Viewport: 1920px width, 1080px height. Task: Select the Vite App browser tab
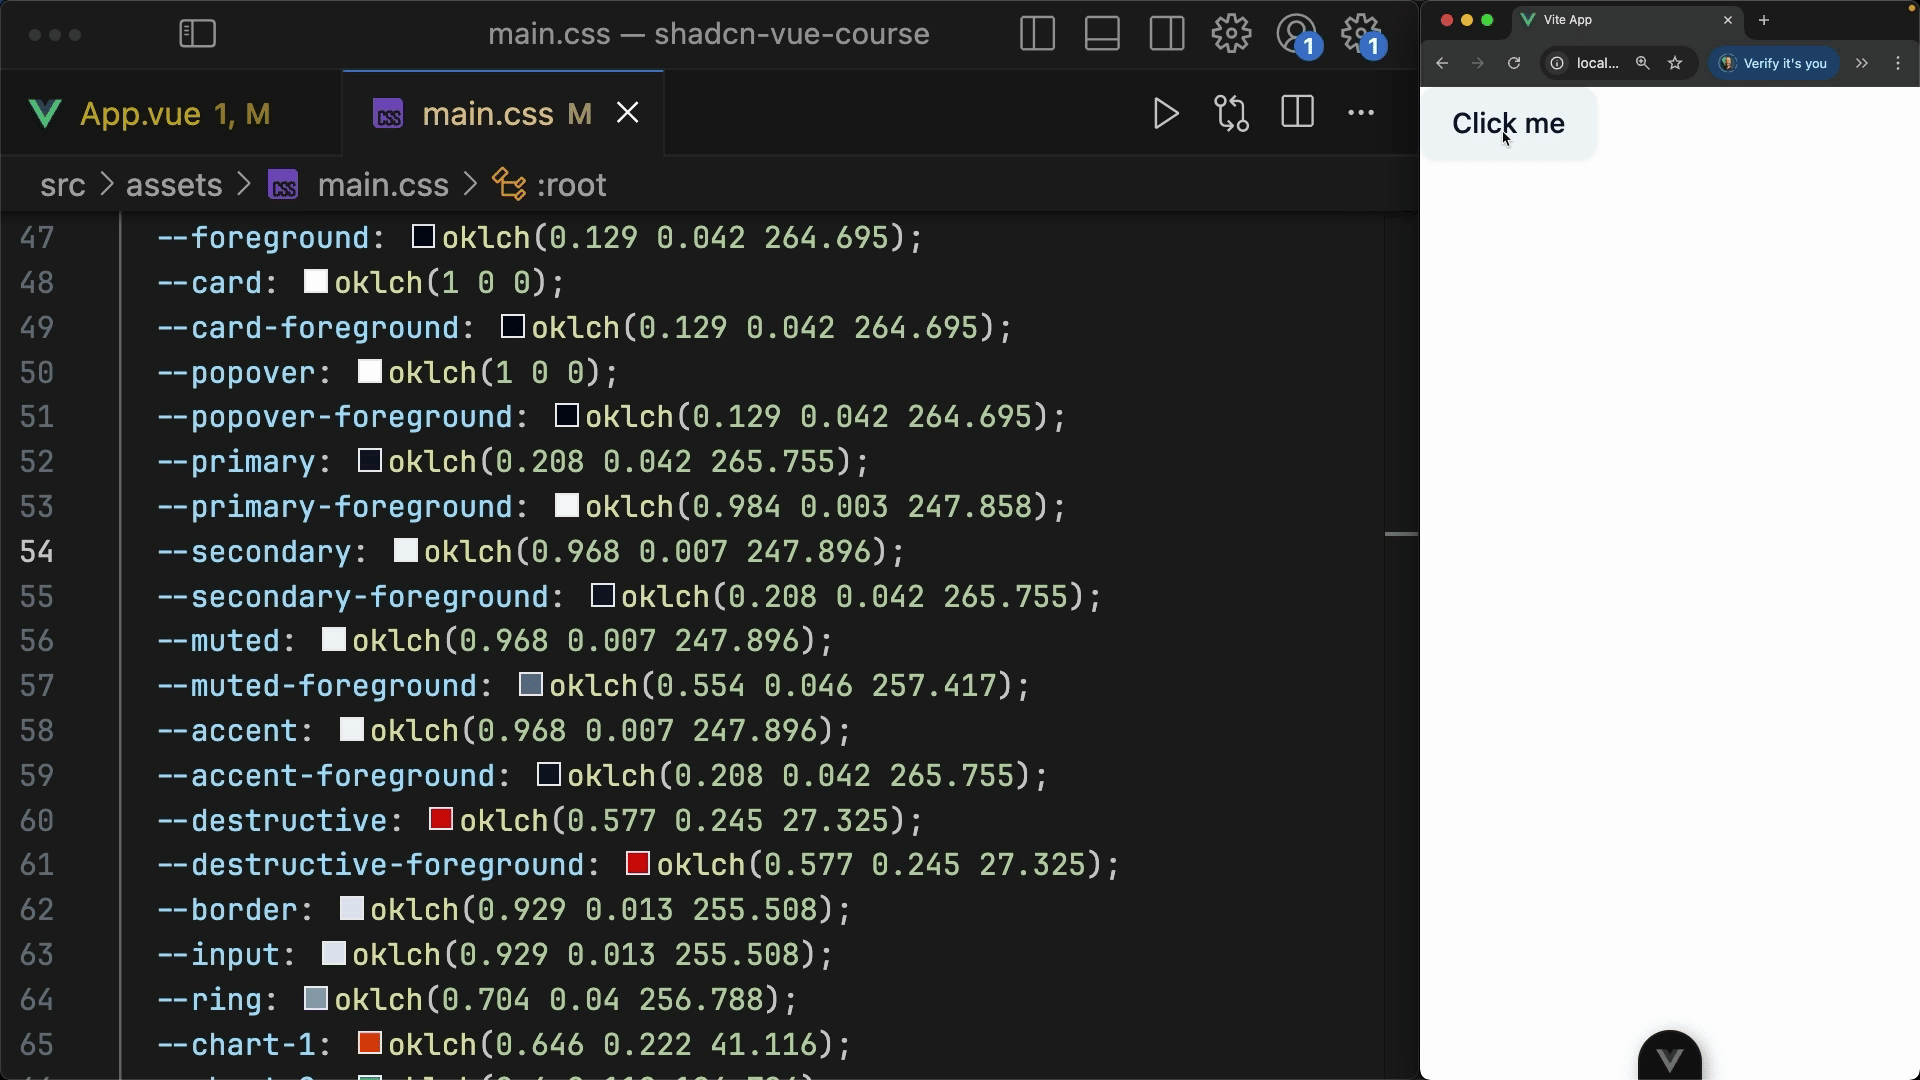[x=1627, y=20]
